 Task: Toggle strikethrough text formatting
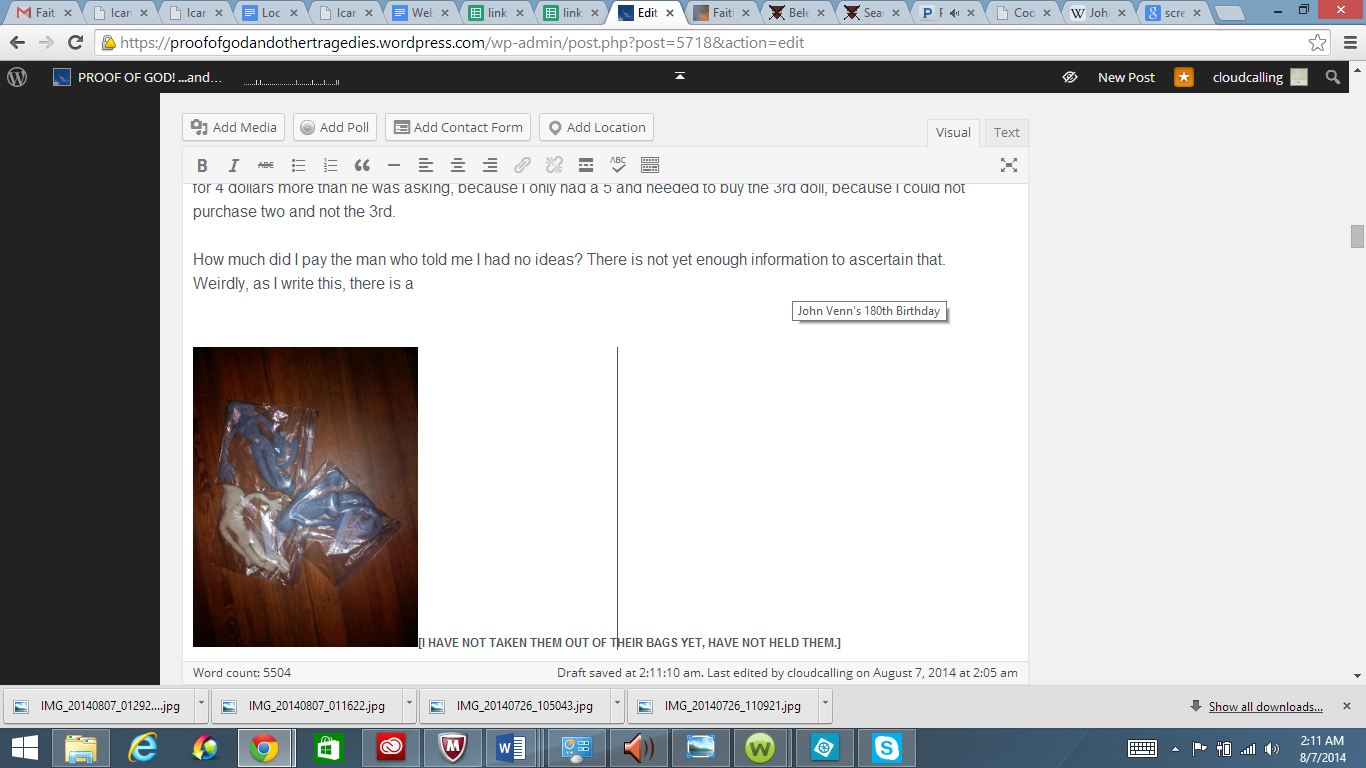[266, 166]
